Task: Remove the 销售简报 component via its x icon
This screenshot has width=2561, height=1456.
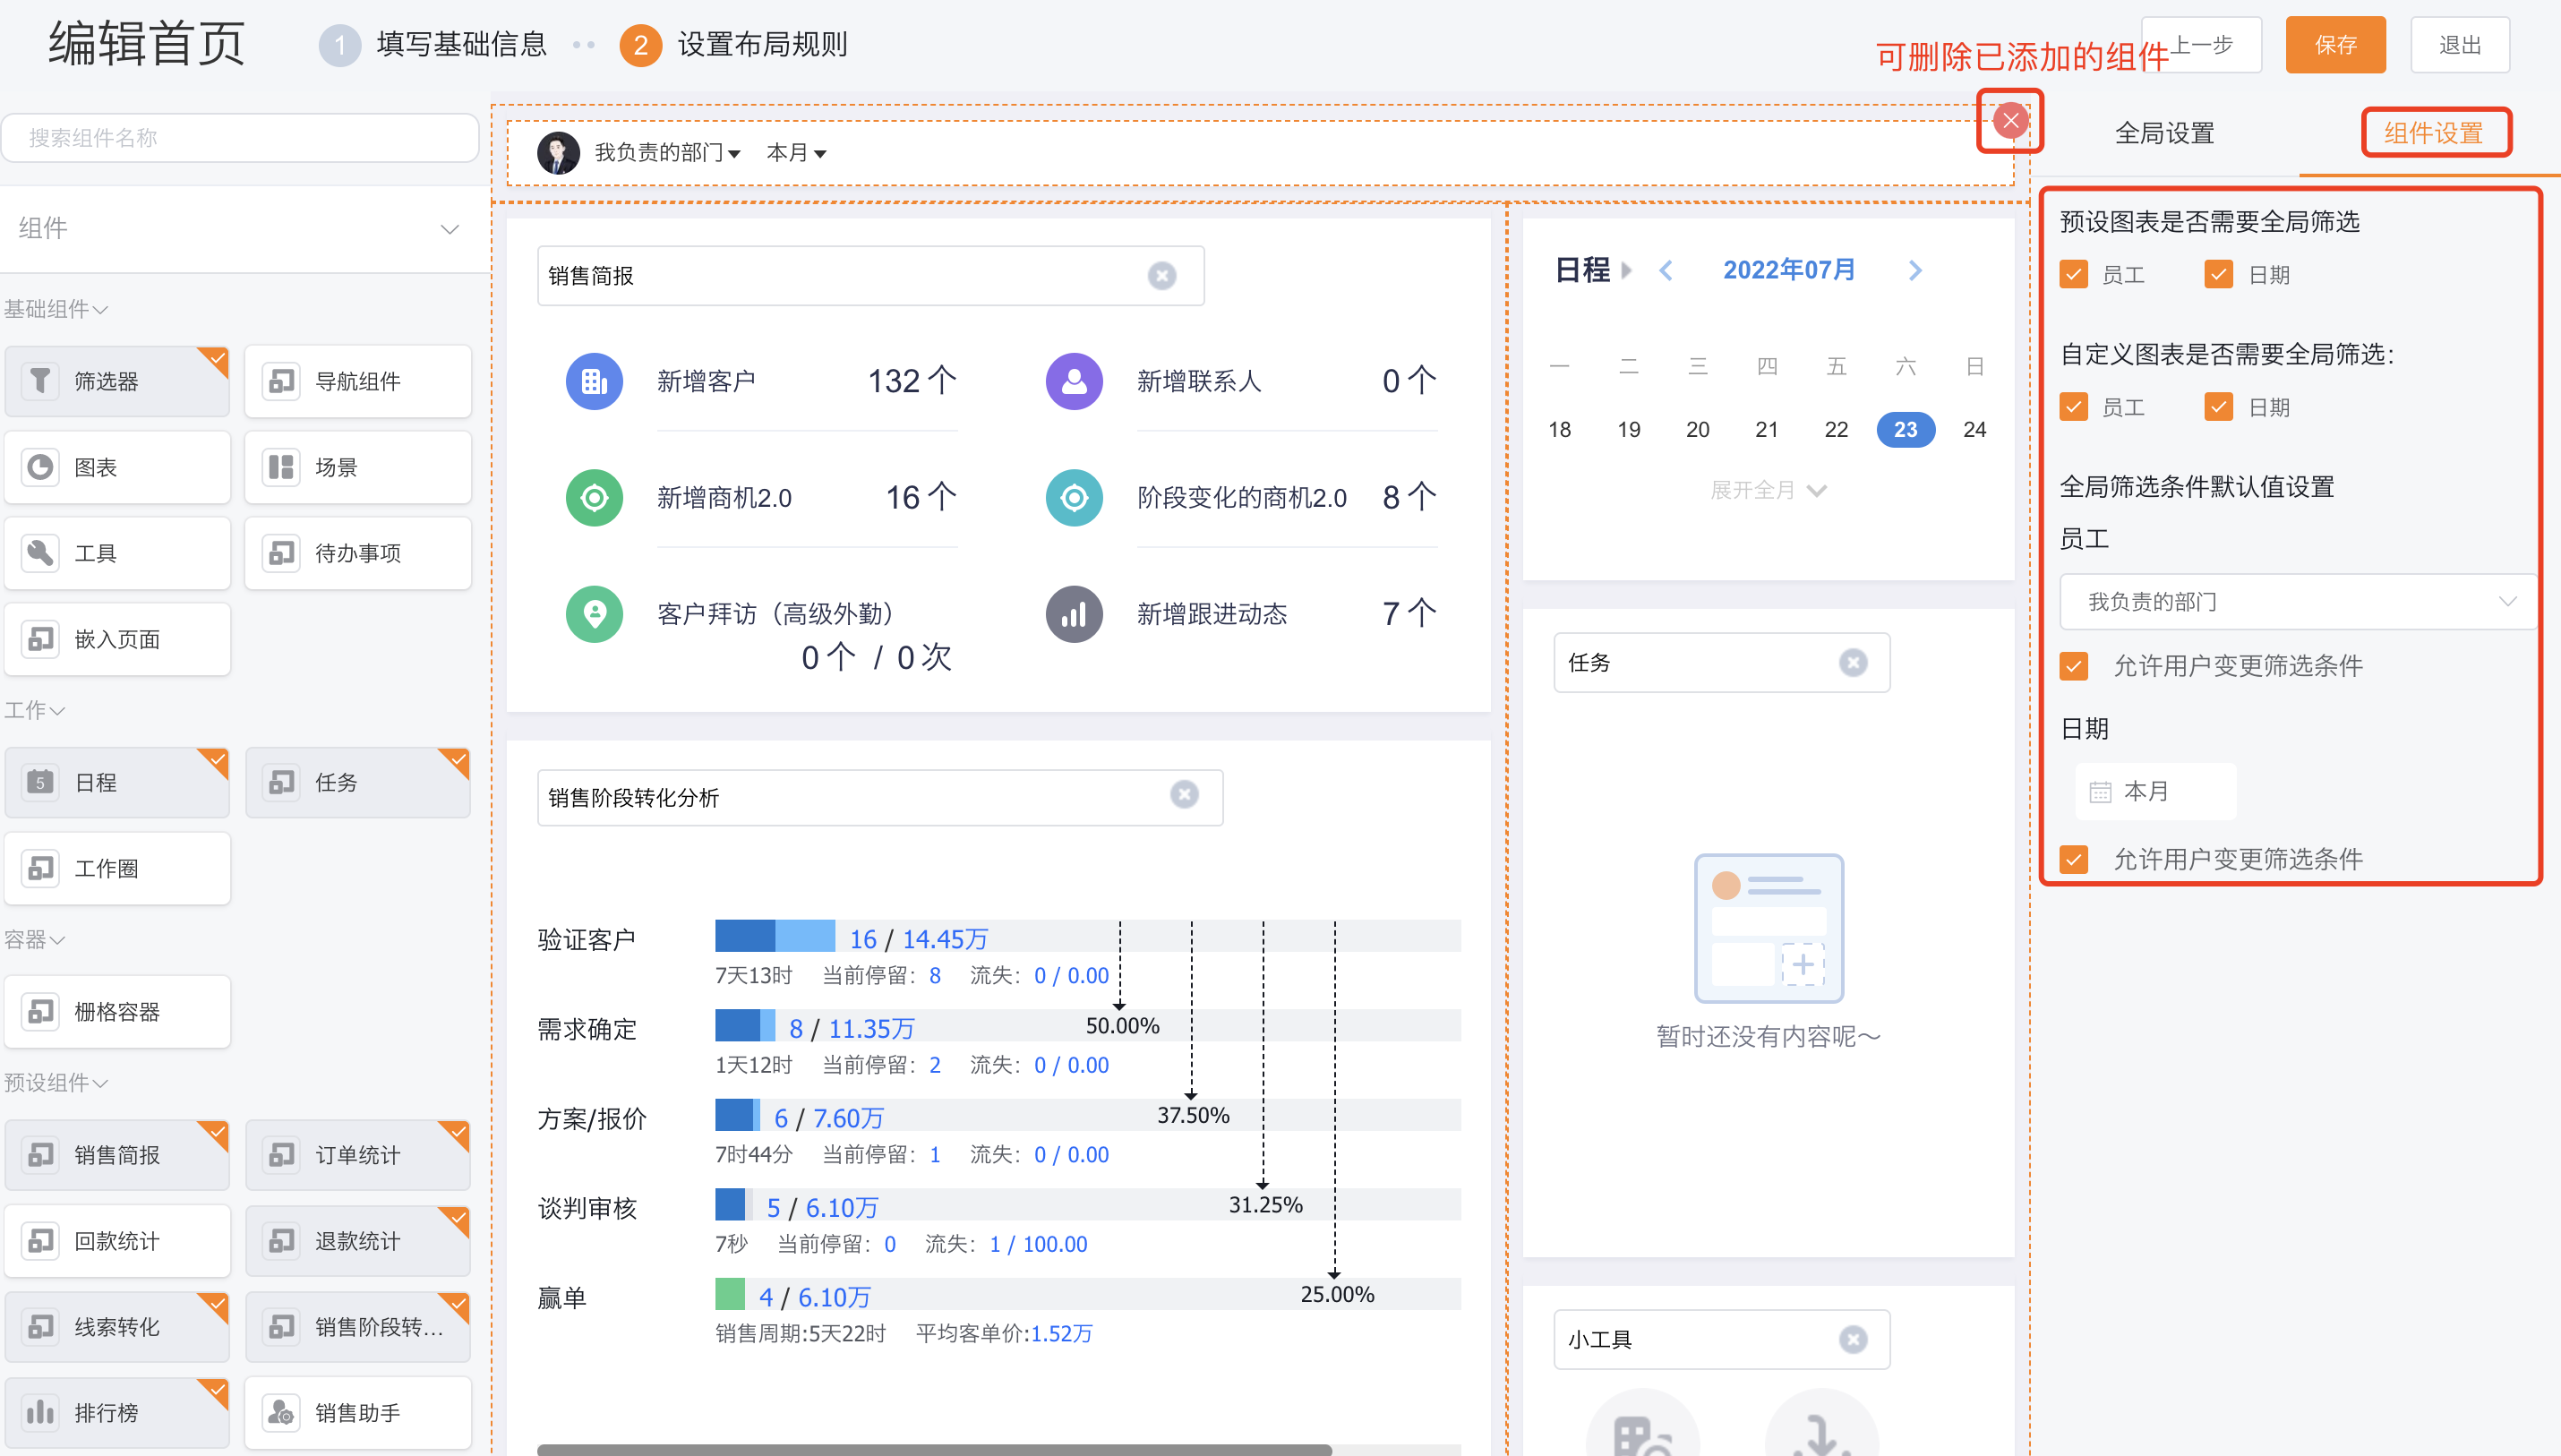Action: click(x=1161, y=275)
